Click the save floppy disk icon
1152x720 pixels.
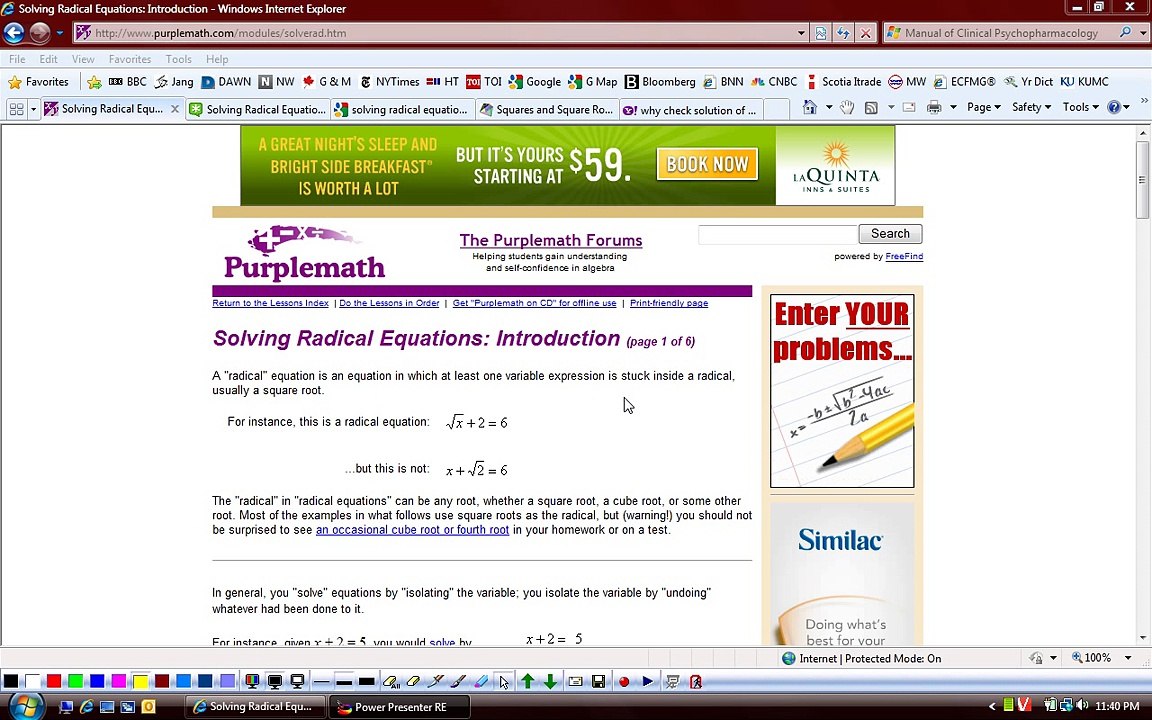click(x=598, y=682)
